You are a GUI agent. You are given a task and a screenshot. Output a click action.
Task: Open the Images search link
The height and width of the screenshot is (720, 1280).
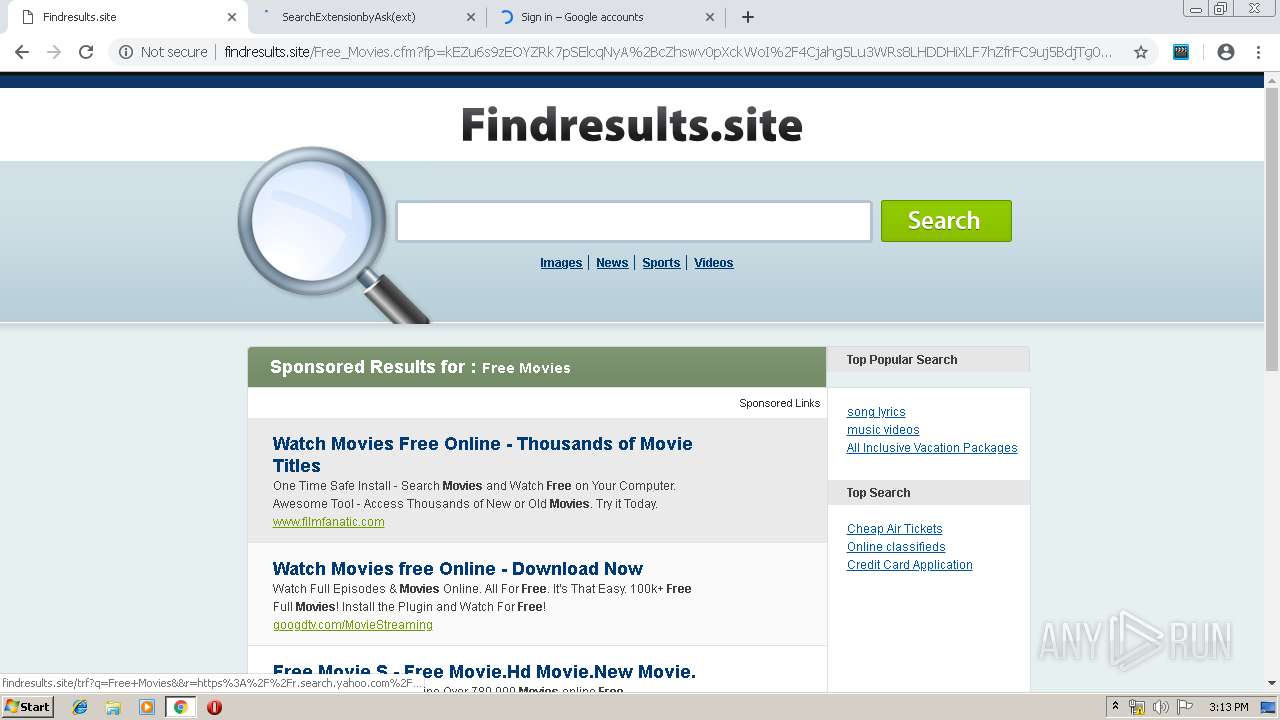tap(561, 263)
